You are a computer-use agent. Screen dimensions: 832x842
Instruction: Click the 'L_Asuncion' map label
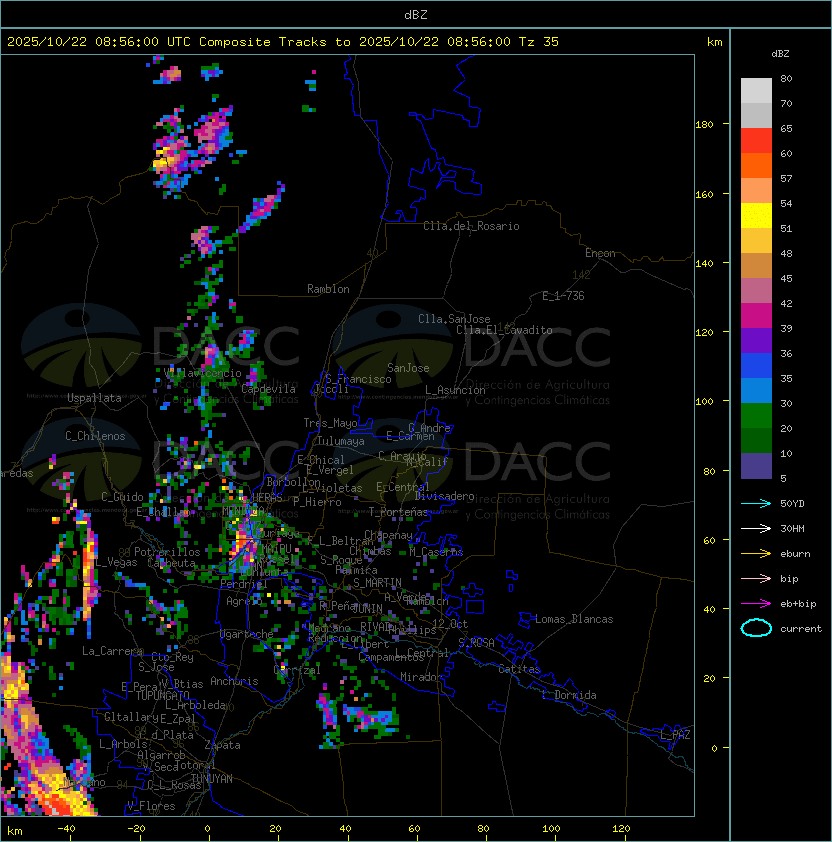[x=455, y=390]
